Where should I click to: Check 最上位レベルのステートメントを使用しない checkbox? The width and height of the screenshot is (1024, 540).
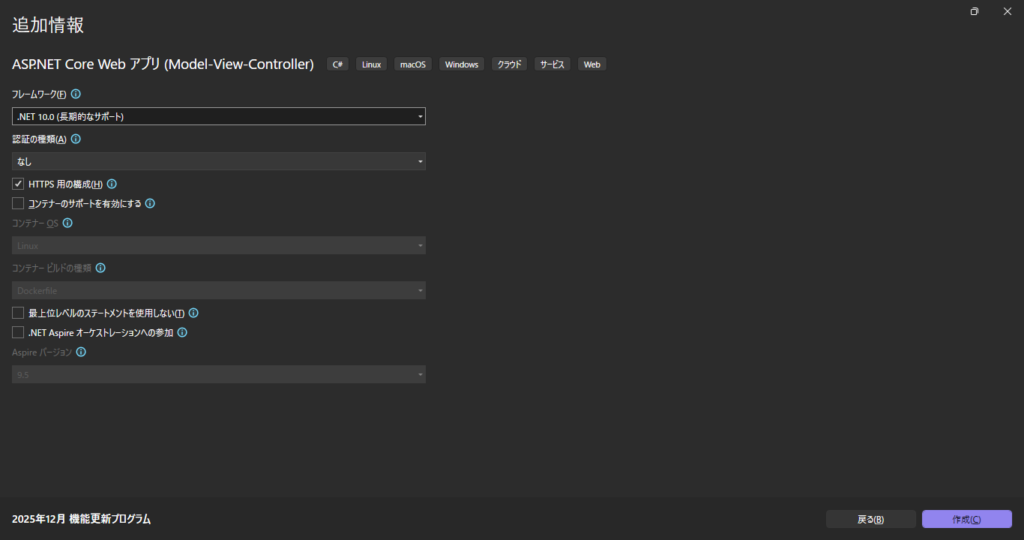pyautogui.click(x=18, y=313)
